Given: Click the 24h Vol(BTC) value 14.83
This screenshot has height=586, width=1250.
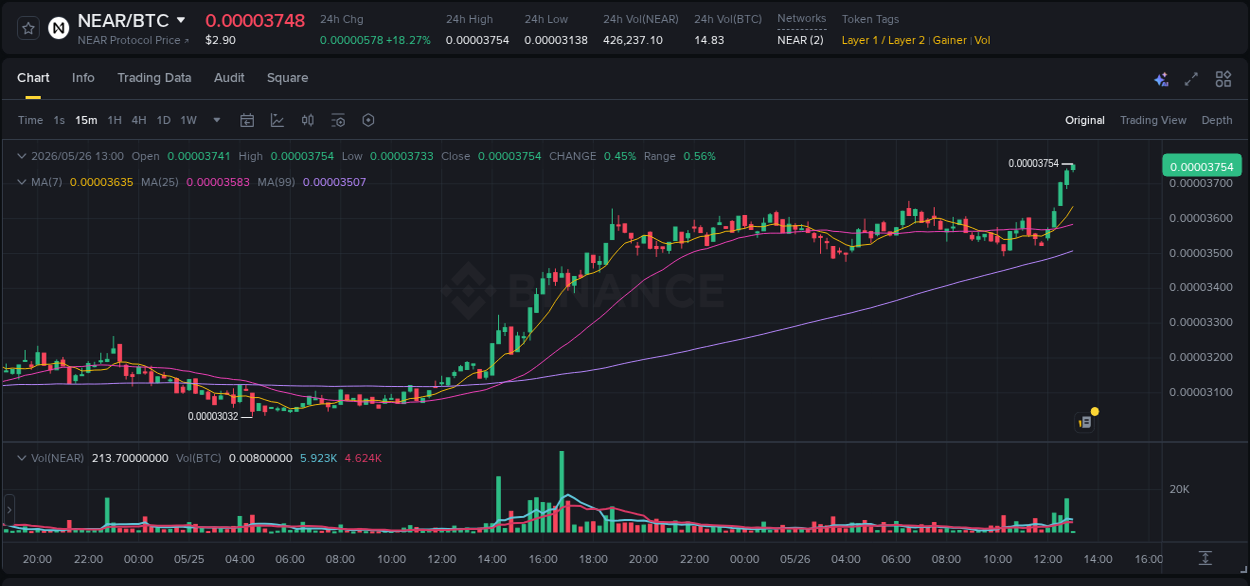Looking at the screenshot, I should [709, 40].
